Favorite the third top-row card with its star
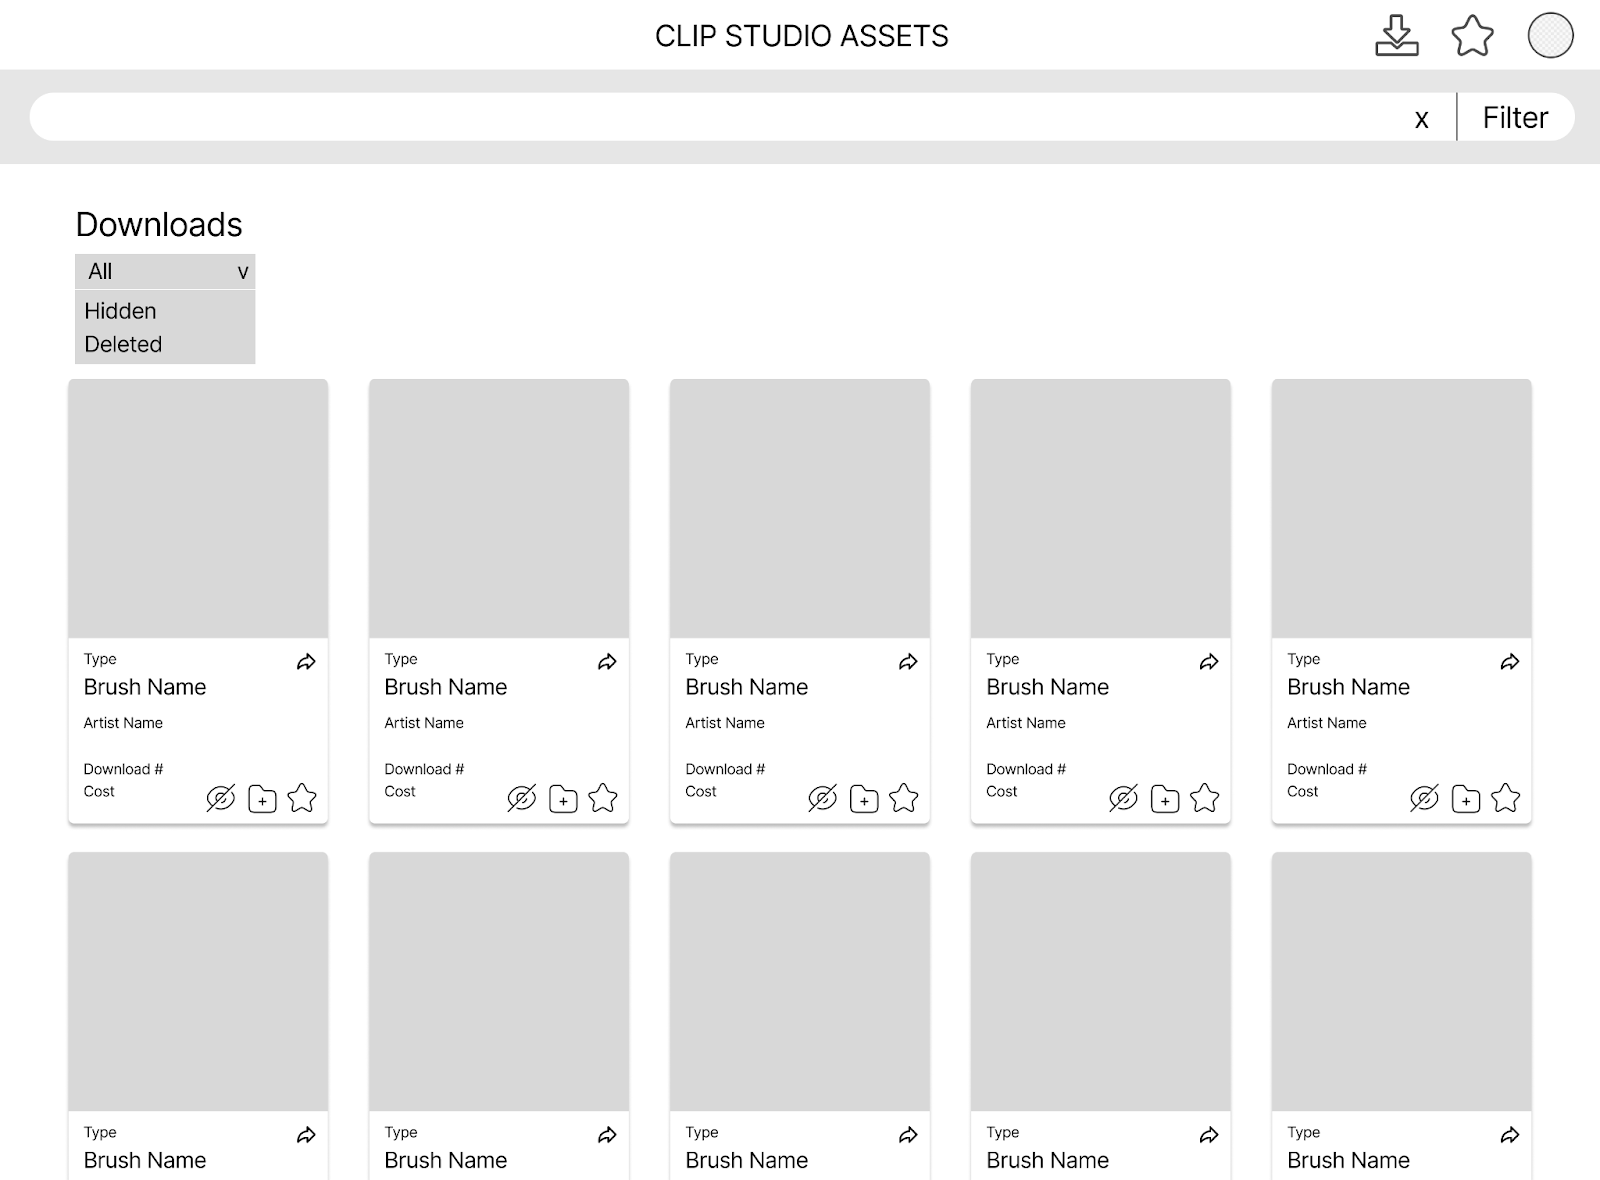 point(904,798)
